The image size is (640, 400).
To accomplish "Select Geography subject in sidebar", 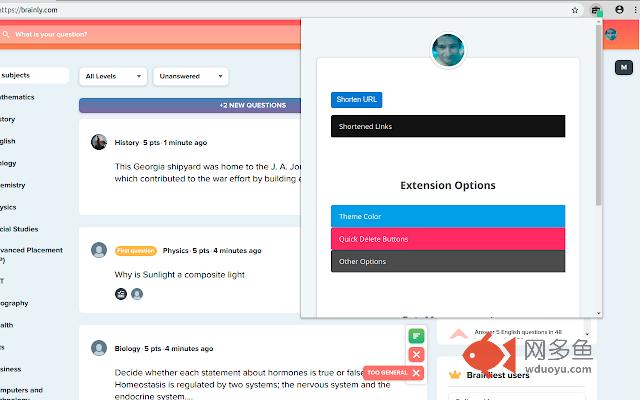I will coord(14,303).
